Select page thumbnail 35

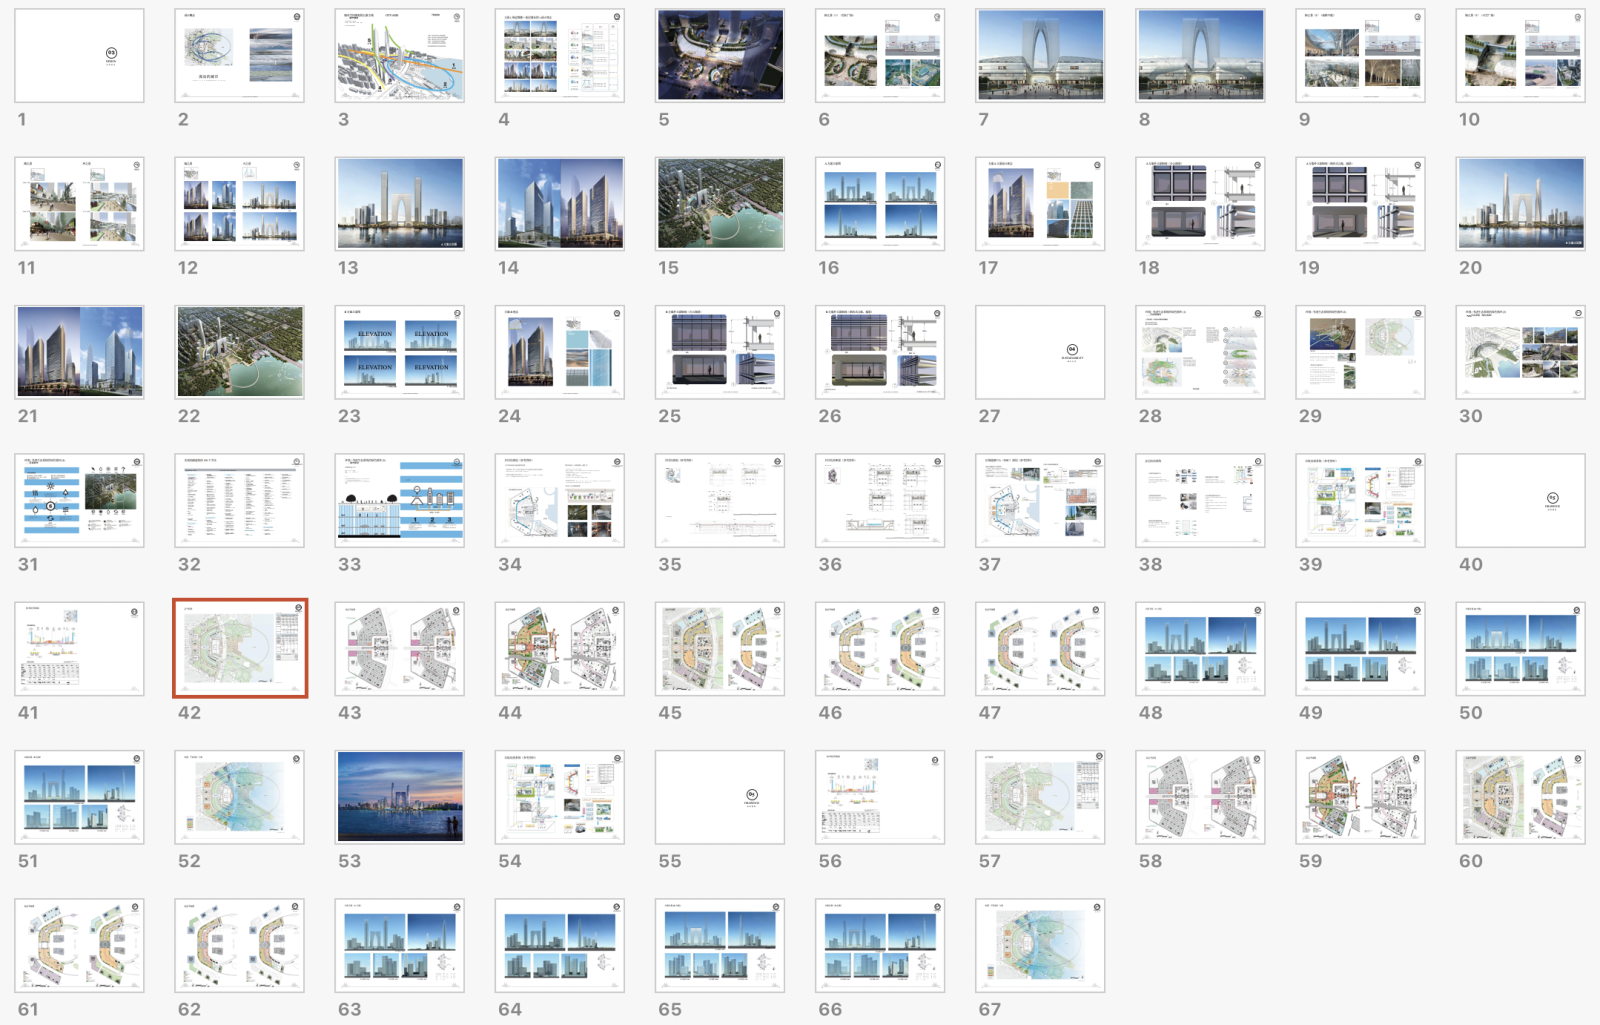(x=720, y=500)
